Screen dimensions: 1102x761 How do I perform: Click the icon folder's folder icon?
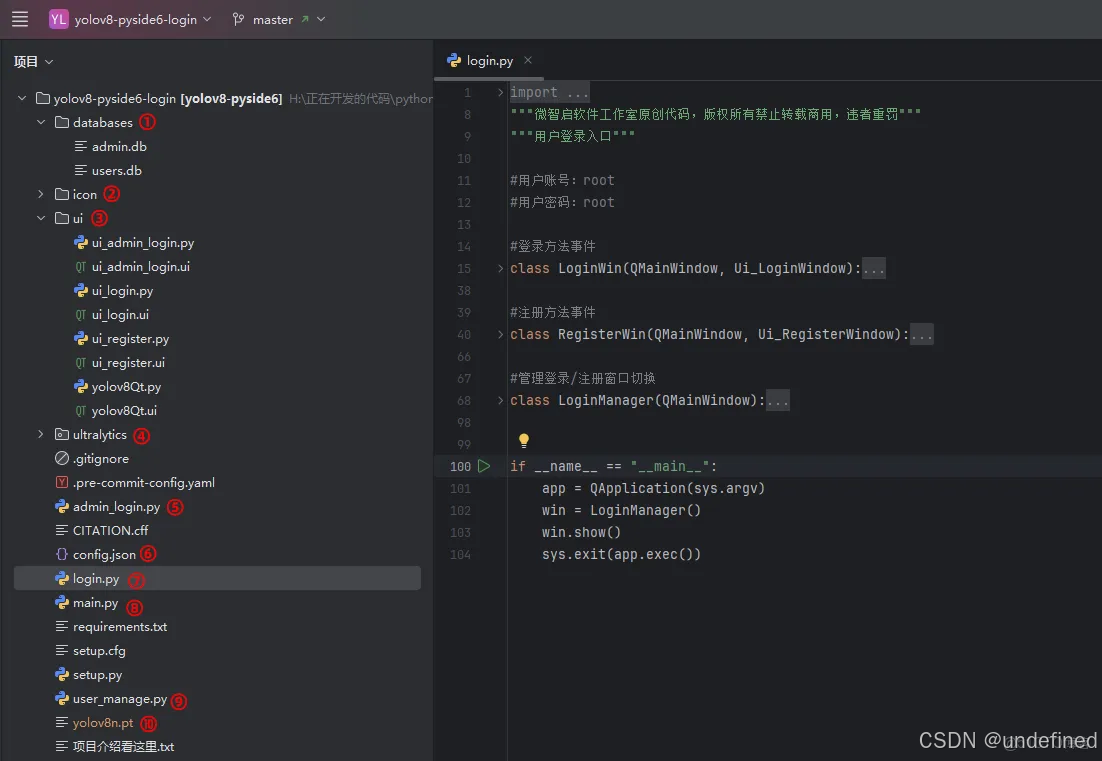(62, 194)
